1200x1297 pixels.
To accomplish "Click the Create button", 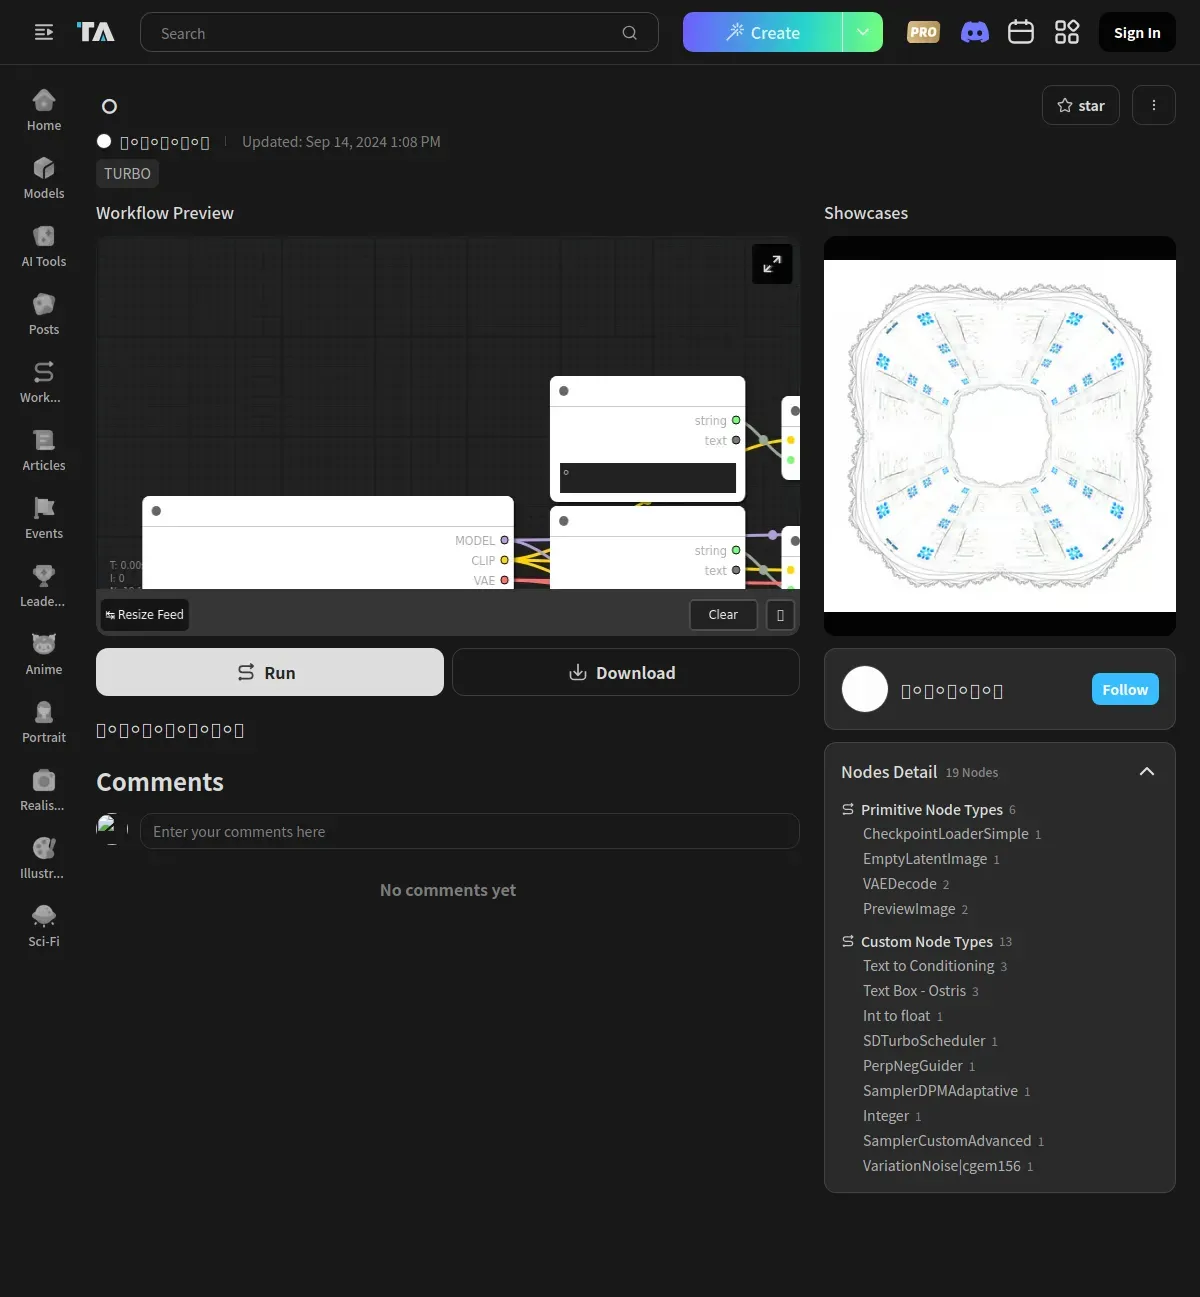I will tap(763, 32).
